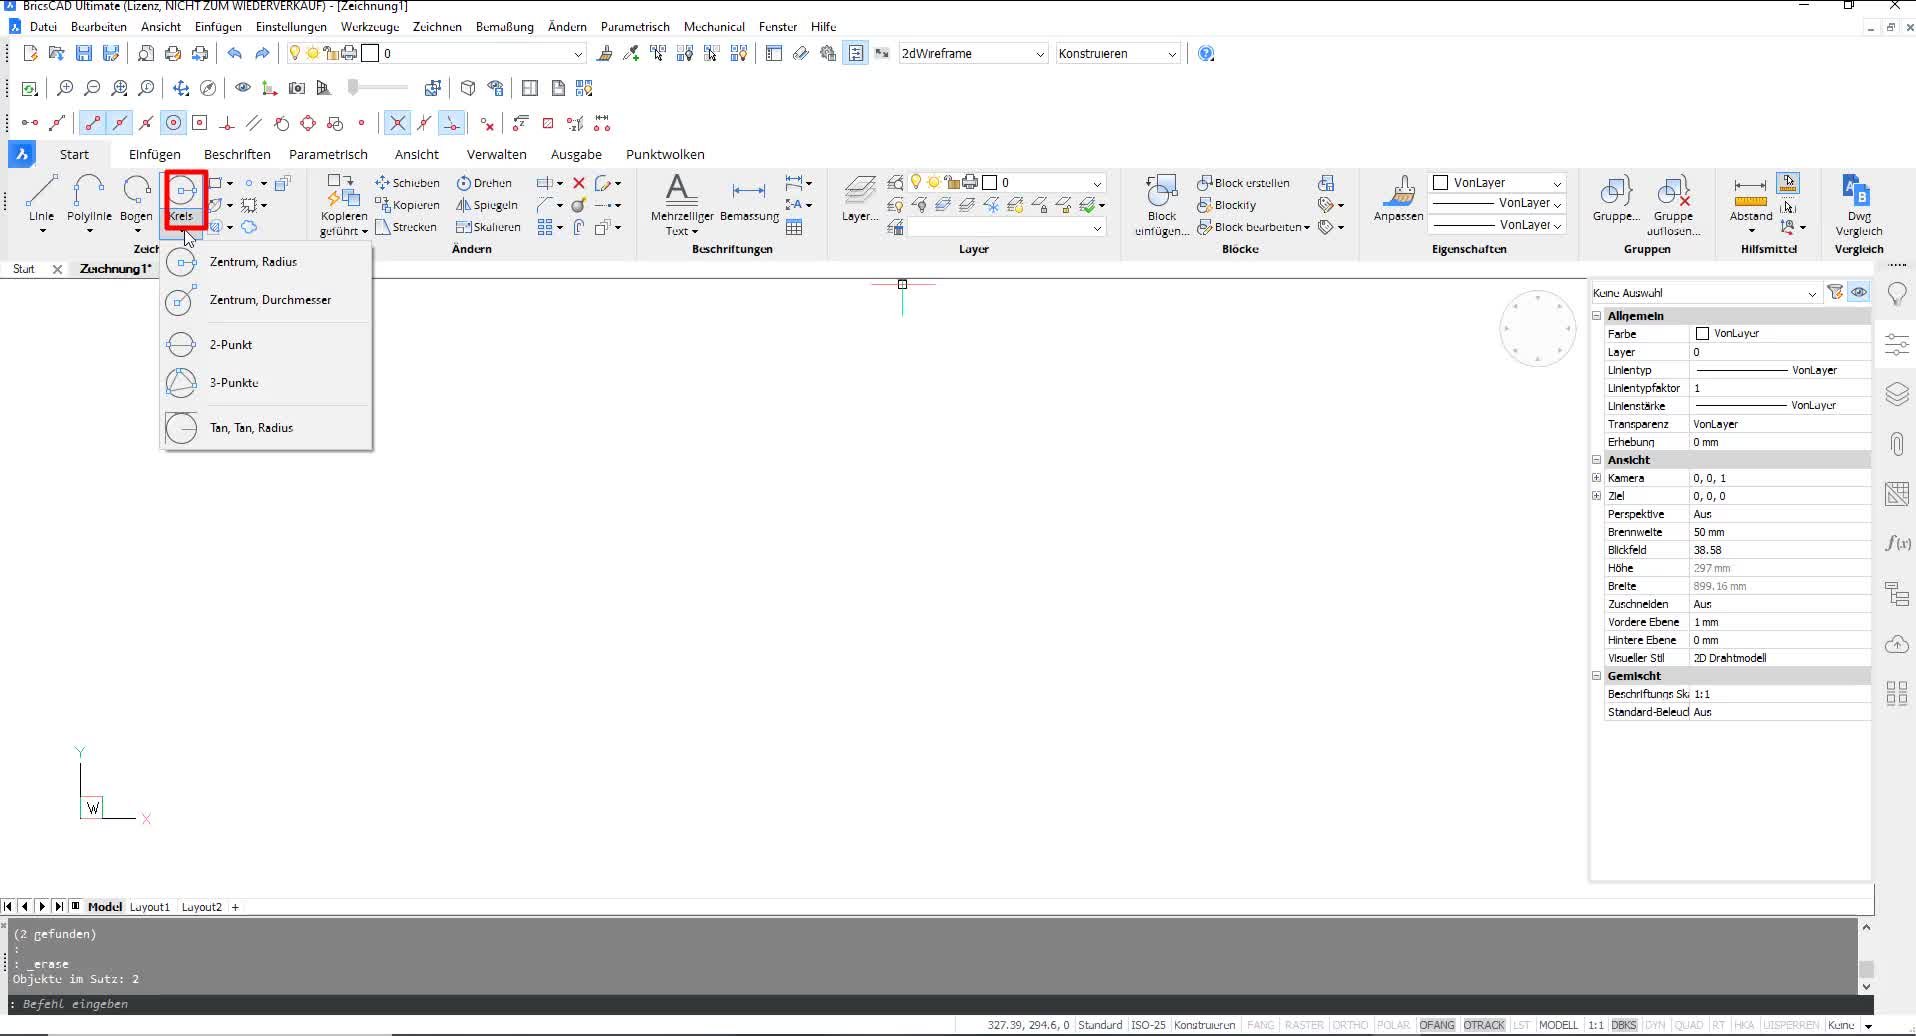Open the f(x) parameters panel icon
The image size is (1916, 1036).
1896,543
